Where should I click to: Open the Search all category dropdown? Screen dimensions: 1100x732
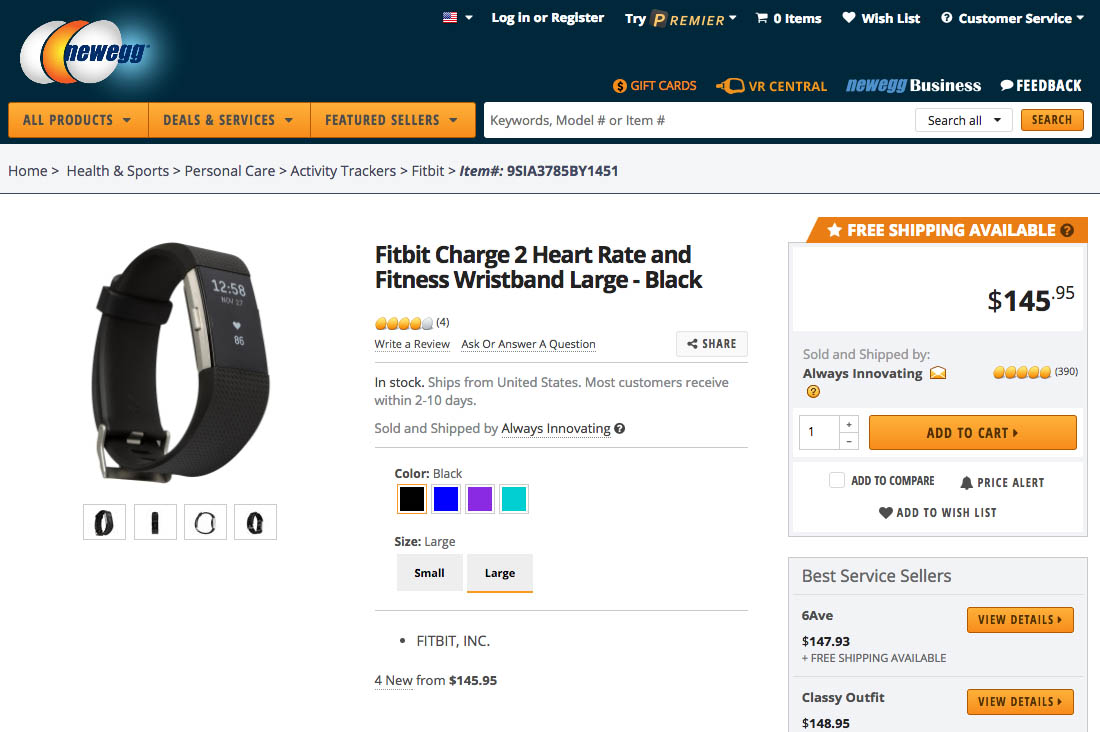(963, 120)
